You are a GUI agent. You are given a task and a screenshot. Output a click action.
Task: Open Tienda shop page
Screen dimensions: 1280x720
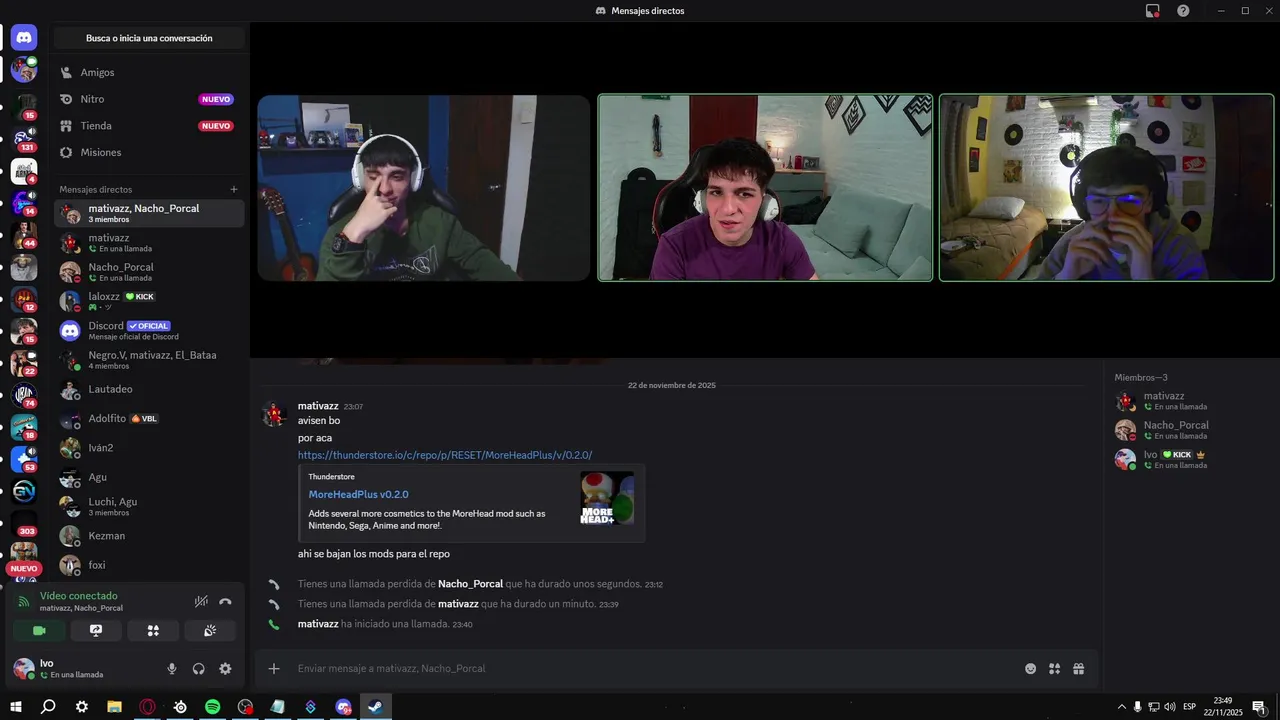(149, 126)
